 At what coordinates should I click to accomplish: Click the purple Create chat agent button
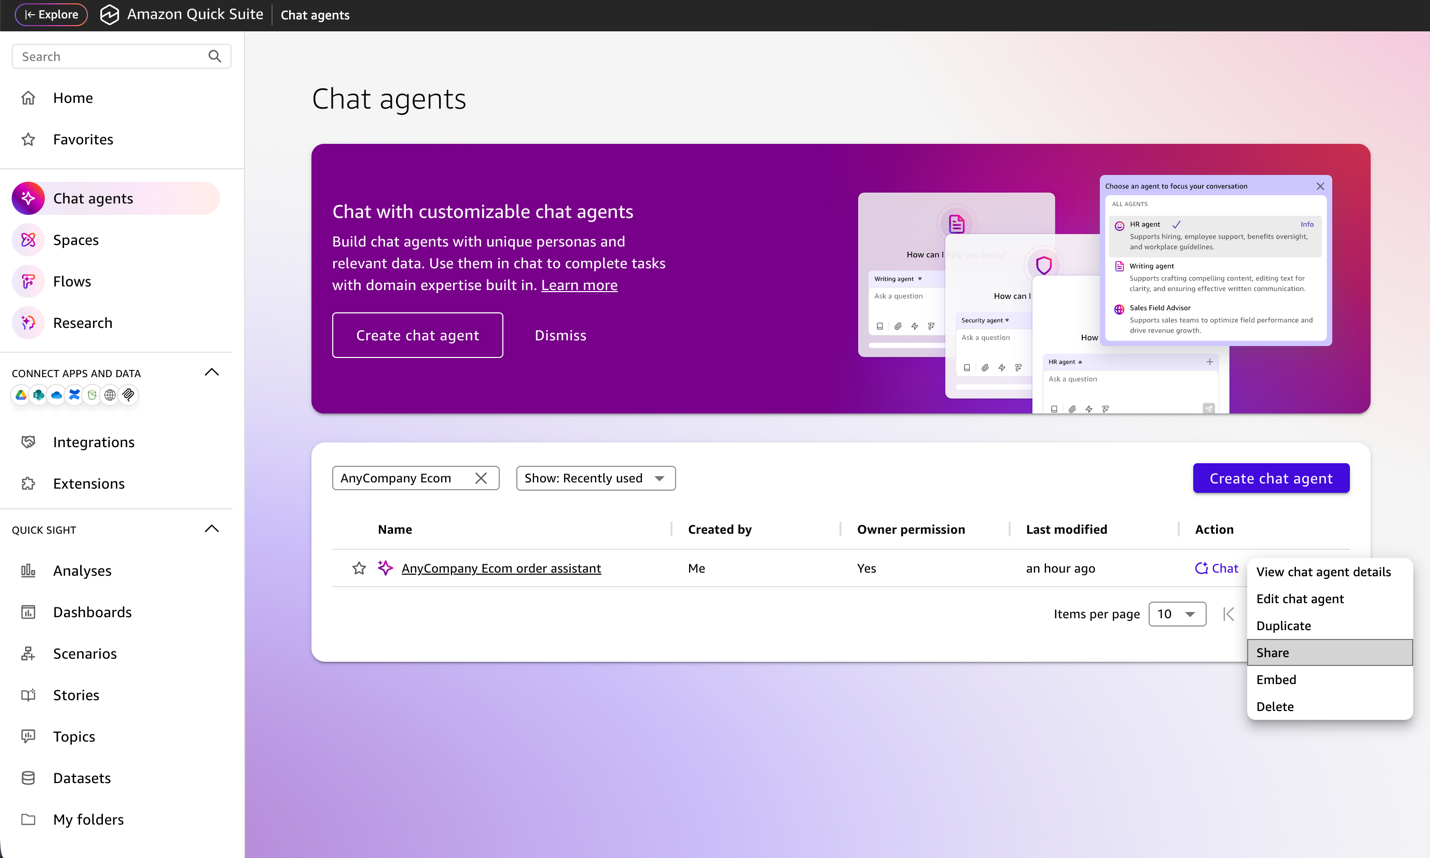point(1270,478)
